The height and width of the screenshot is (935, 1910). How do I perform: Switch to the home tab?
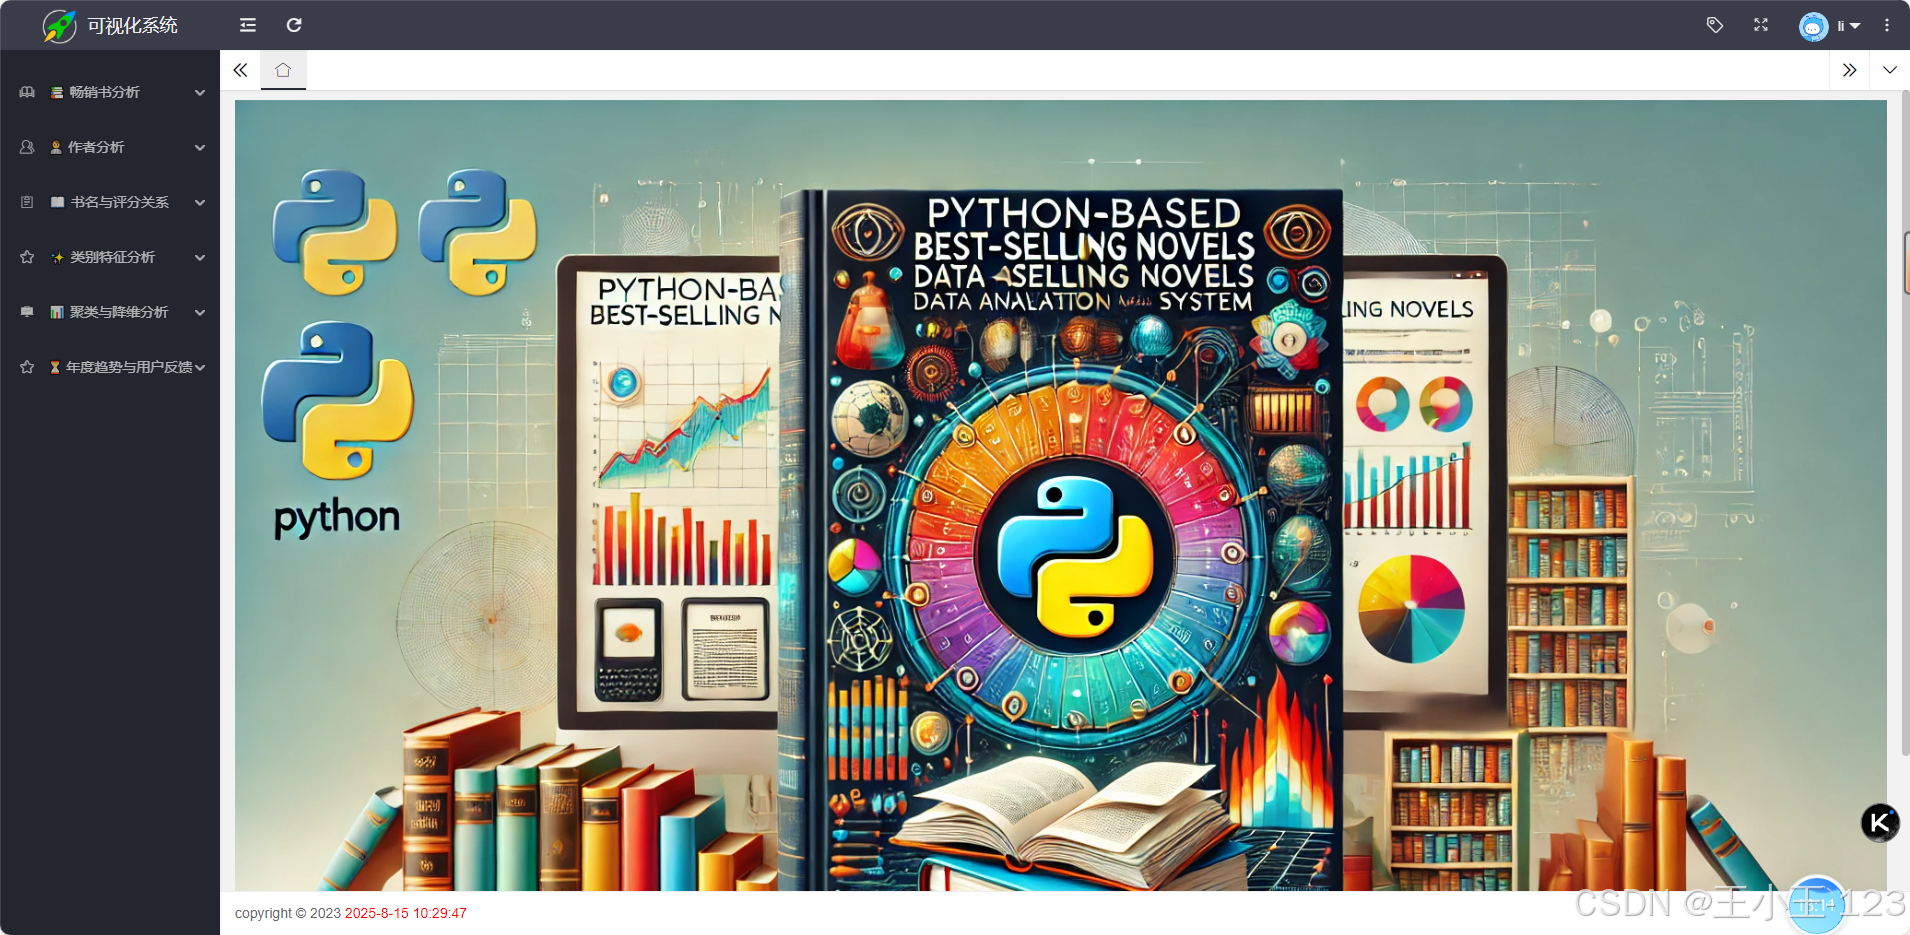tap(283, 70)
